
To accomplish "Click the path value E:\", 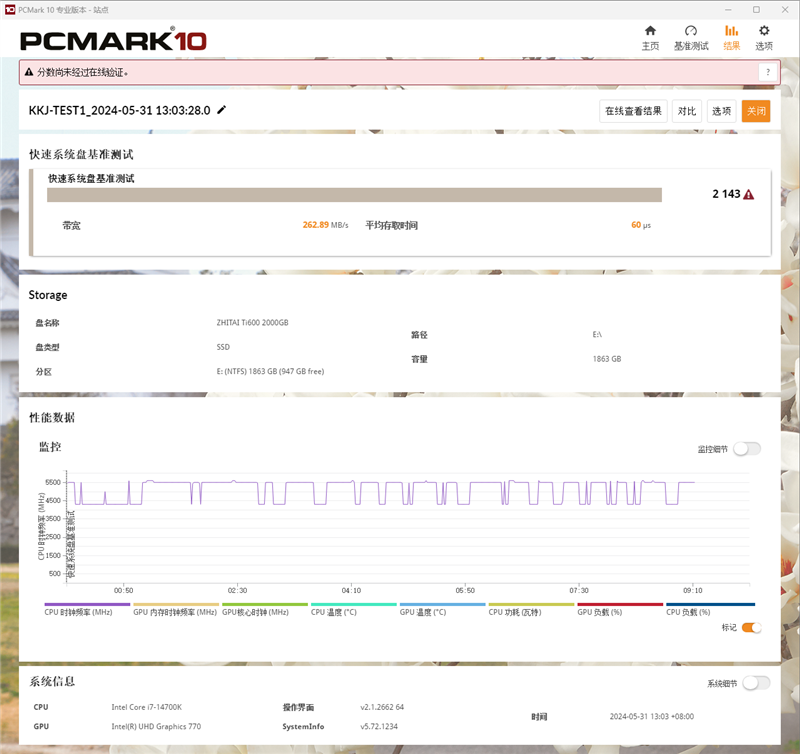I will tap(597, 335).
